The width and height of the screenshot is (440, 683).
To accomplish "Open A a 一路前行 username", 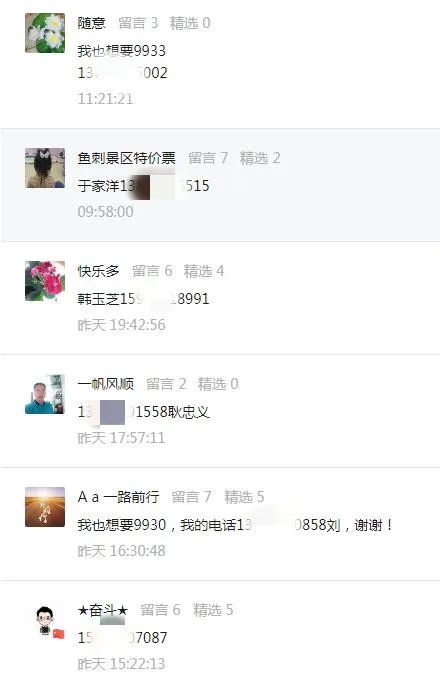I will 118,497.
